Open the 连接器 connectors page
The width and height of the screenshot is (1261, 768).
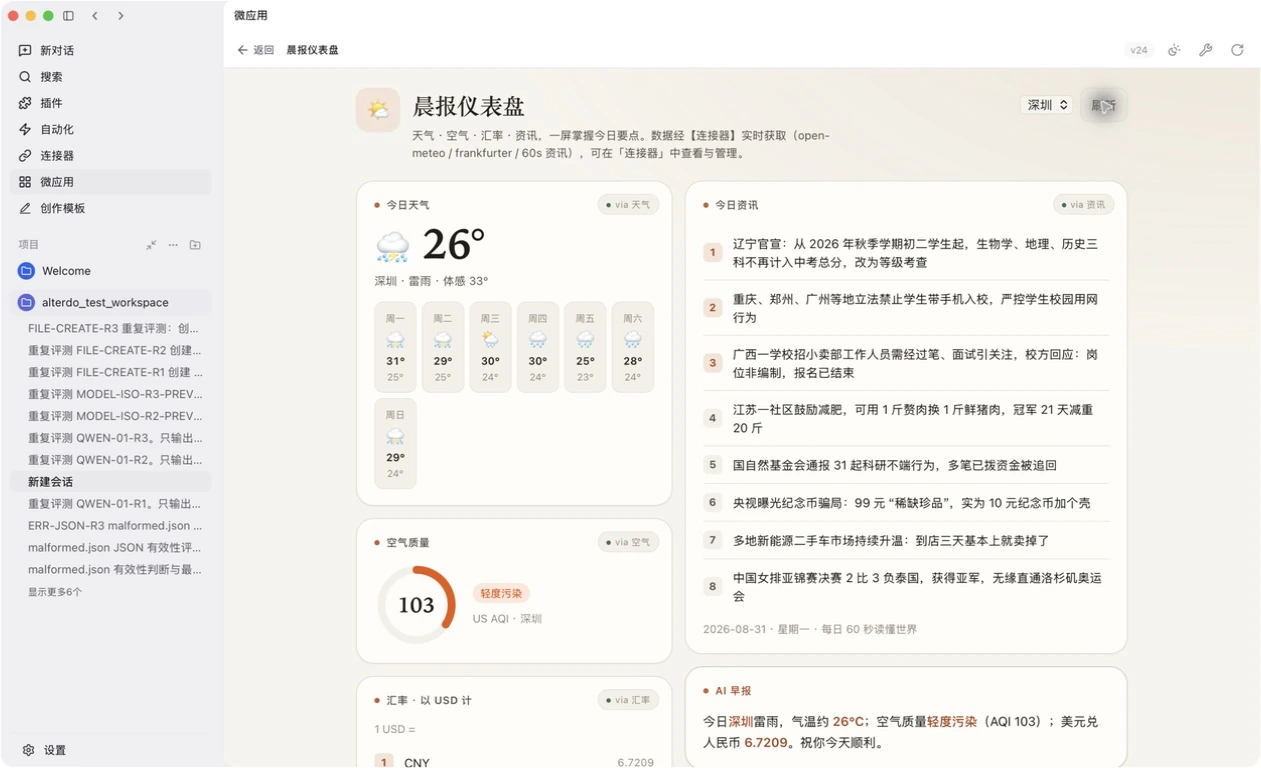pyautogui.click(x=111, y=155)
